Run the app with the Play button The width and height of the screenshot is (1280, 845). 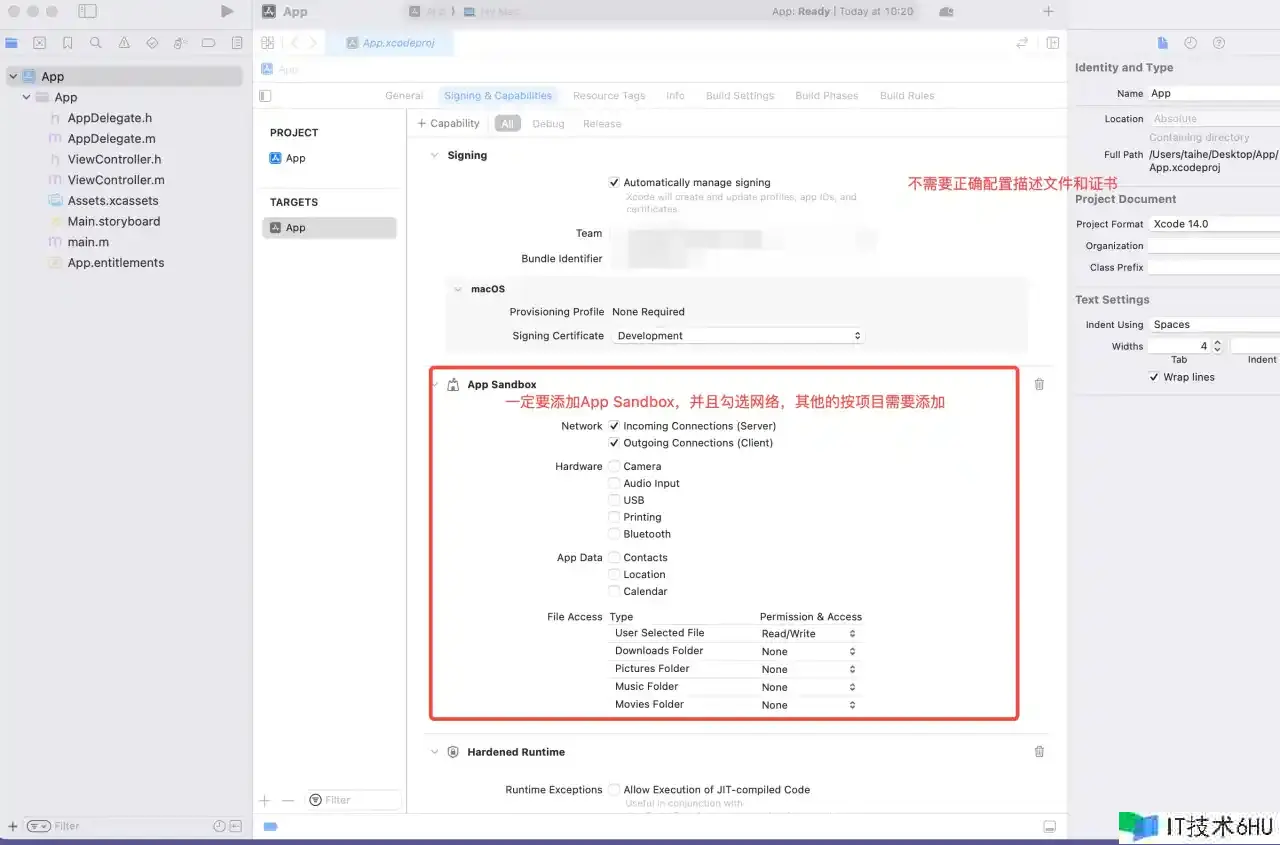[x=227, y=11]
